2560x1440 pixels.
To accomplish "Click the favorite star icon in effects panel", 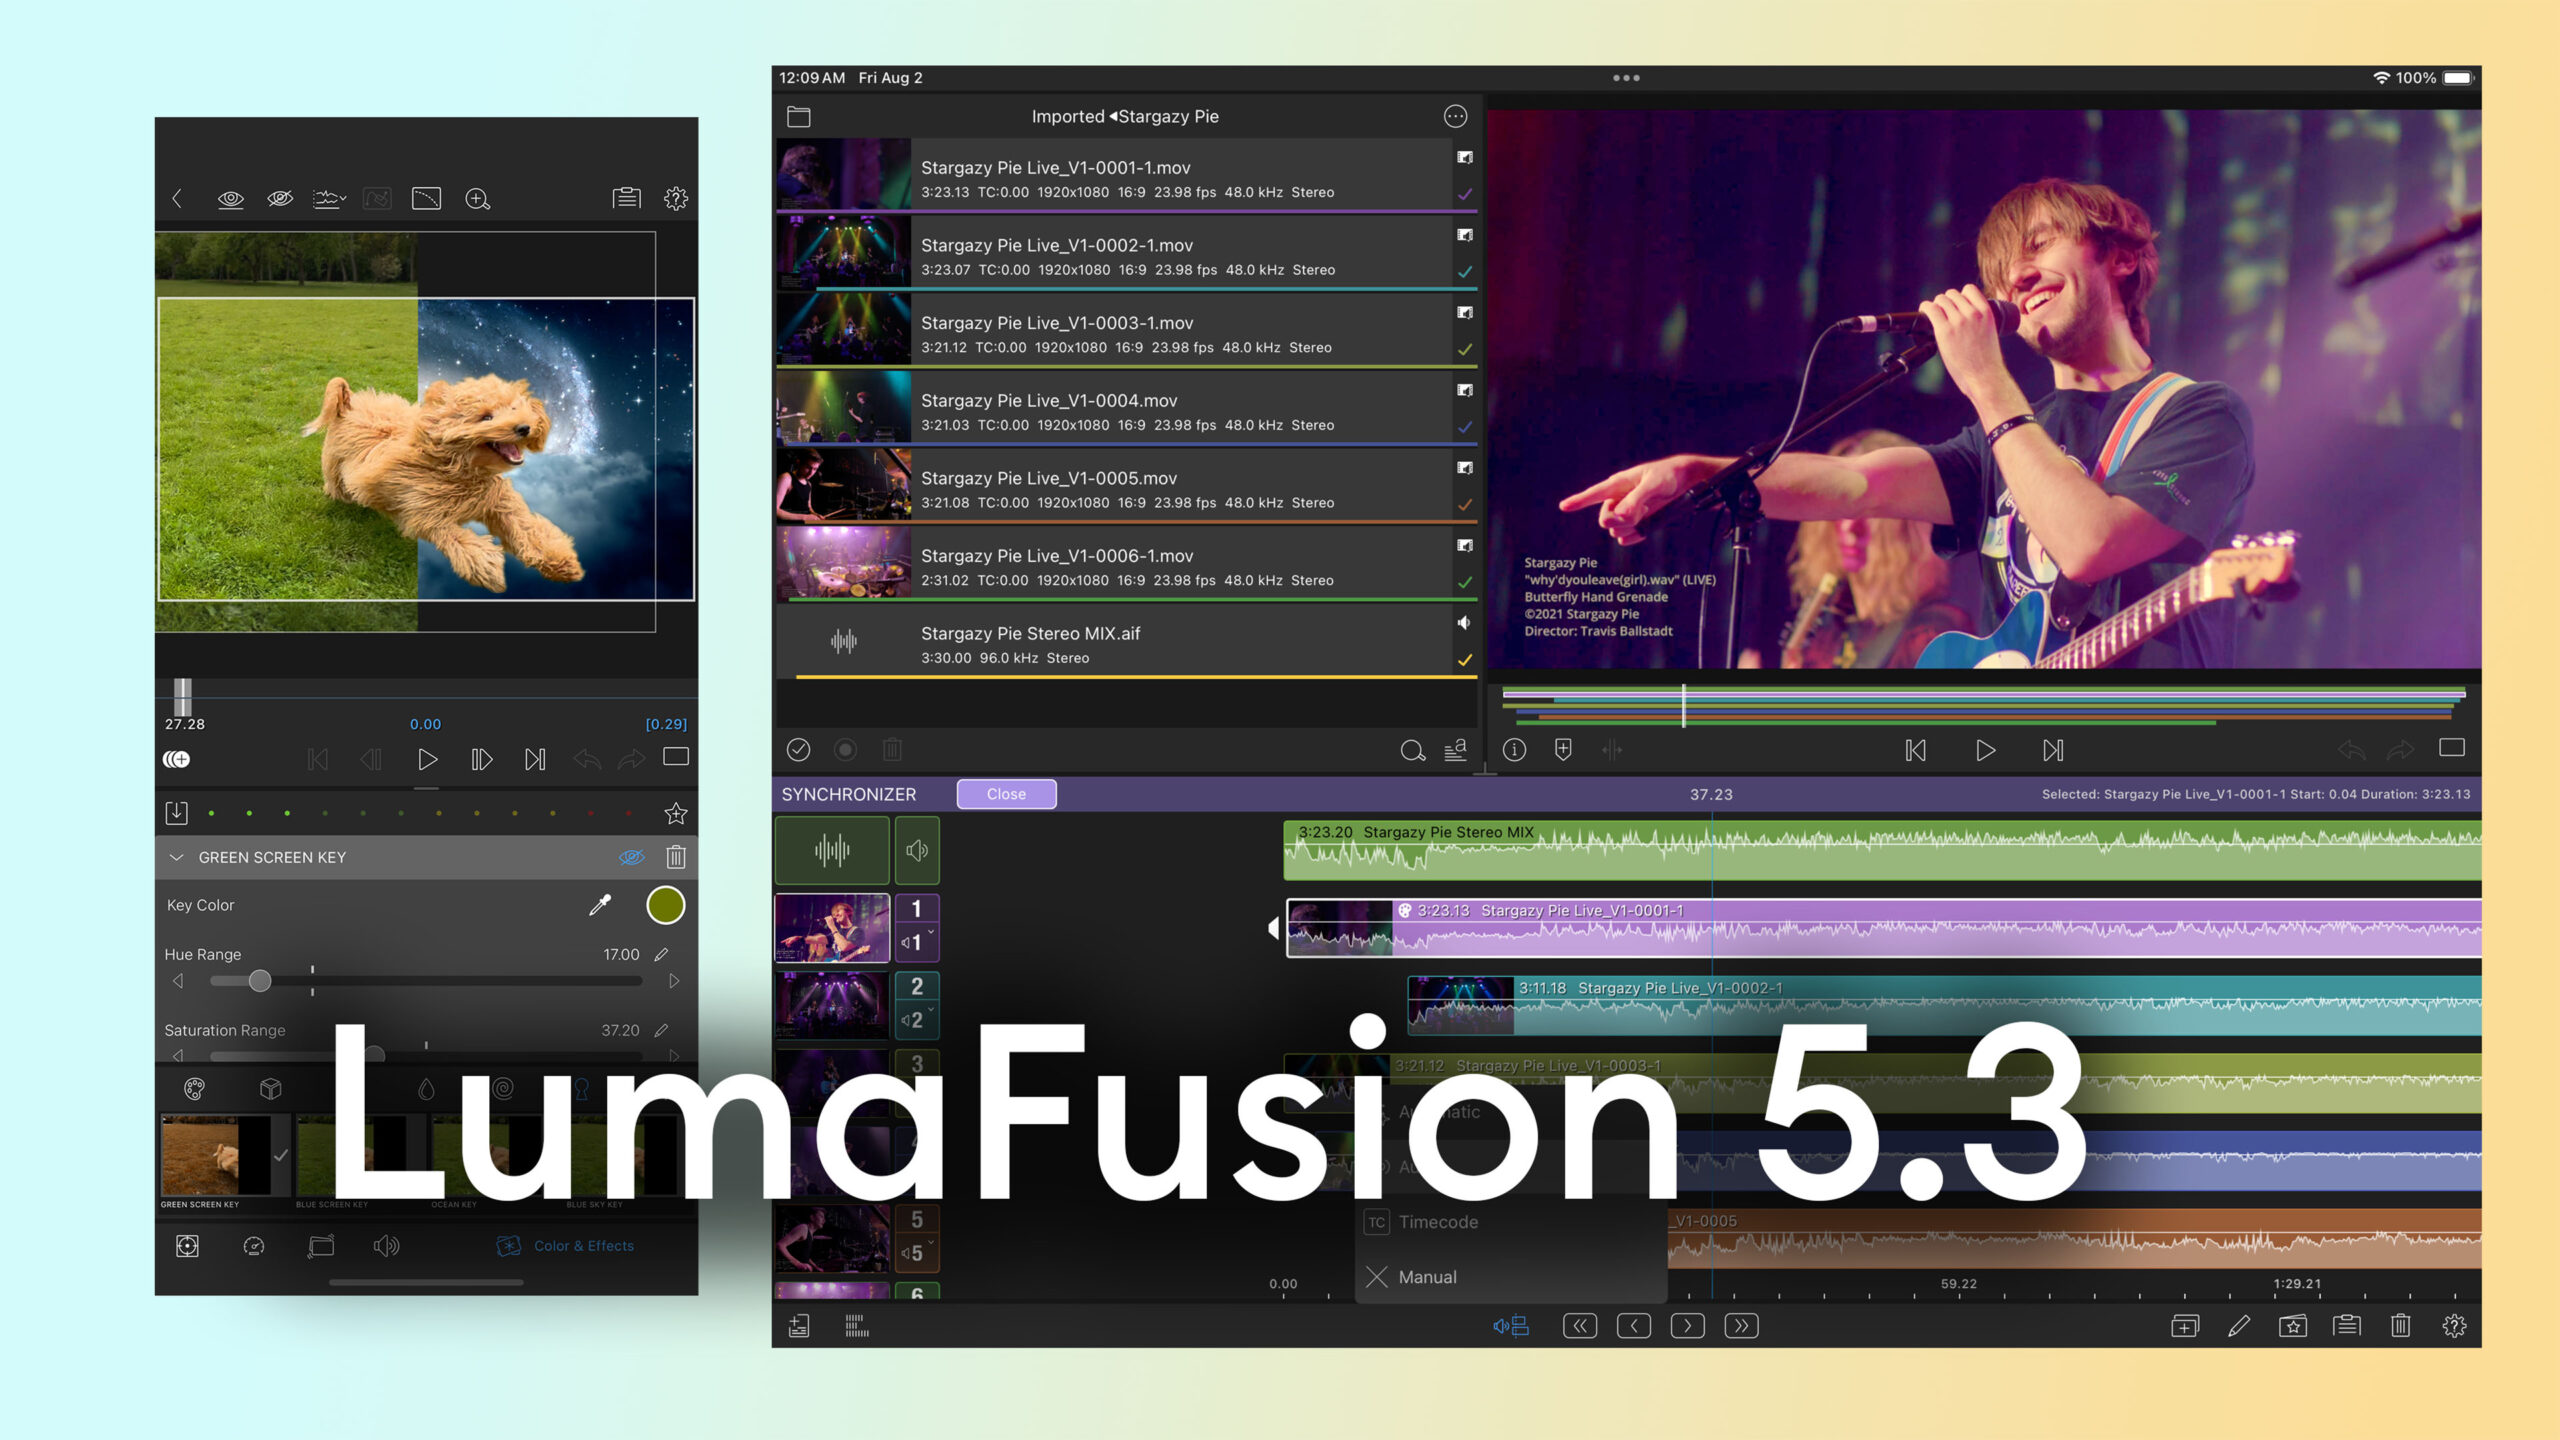I will coord(676,813).
